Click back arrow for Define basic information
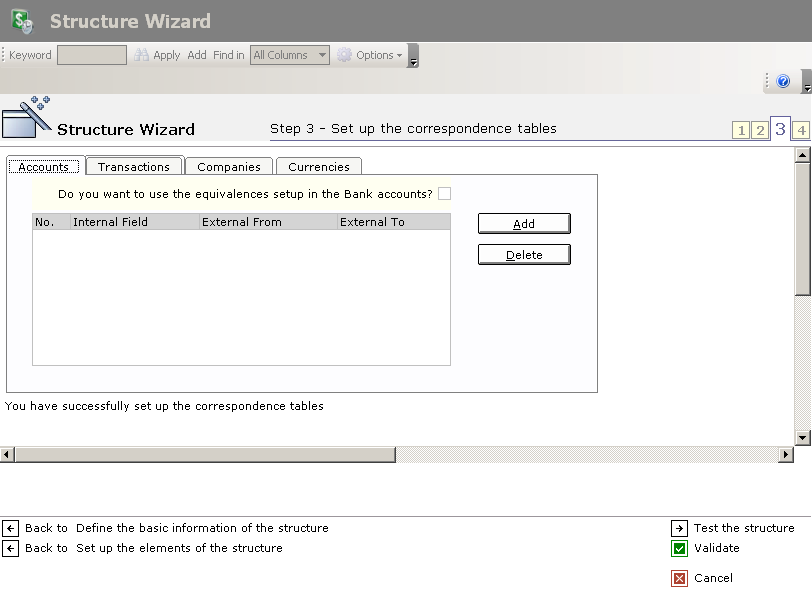 10,528
